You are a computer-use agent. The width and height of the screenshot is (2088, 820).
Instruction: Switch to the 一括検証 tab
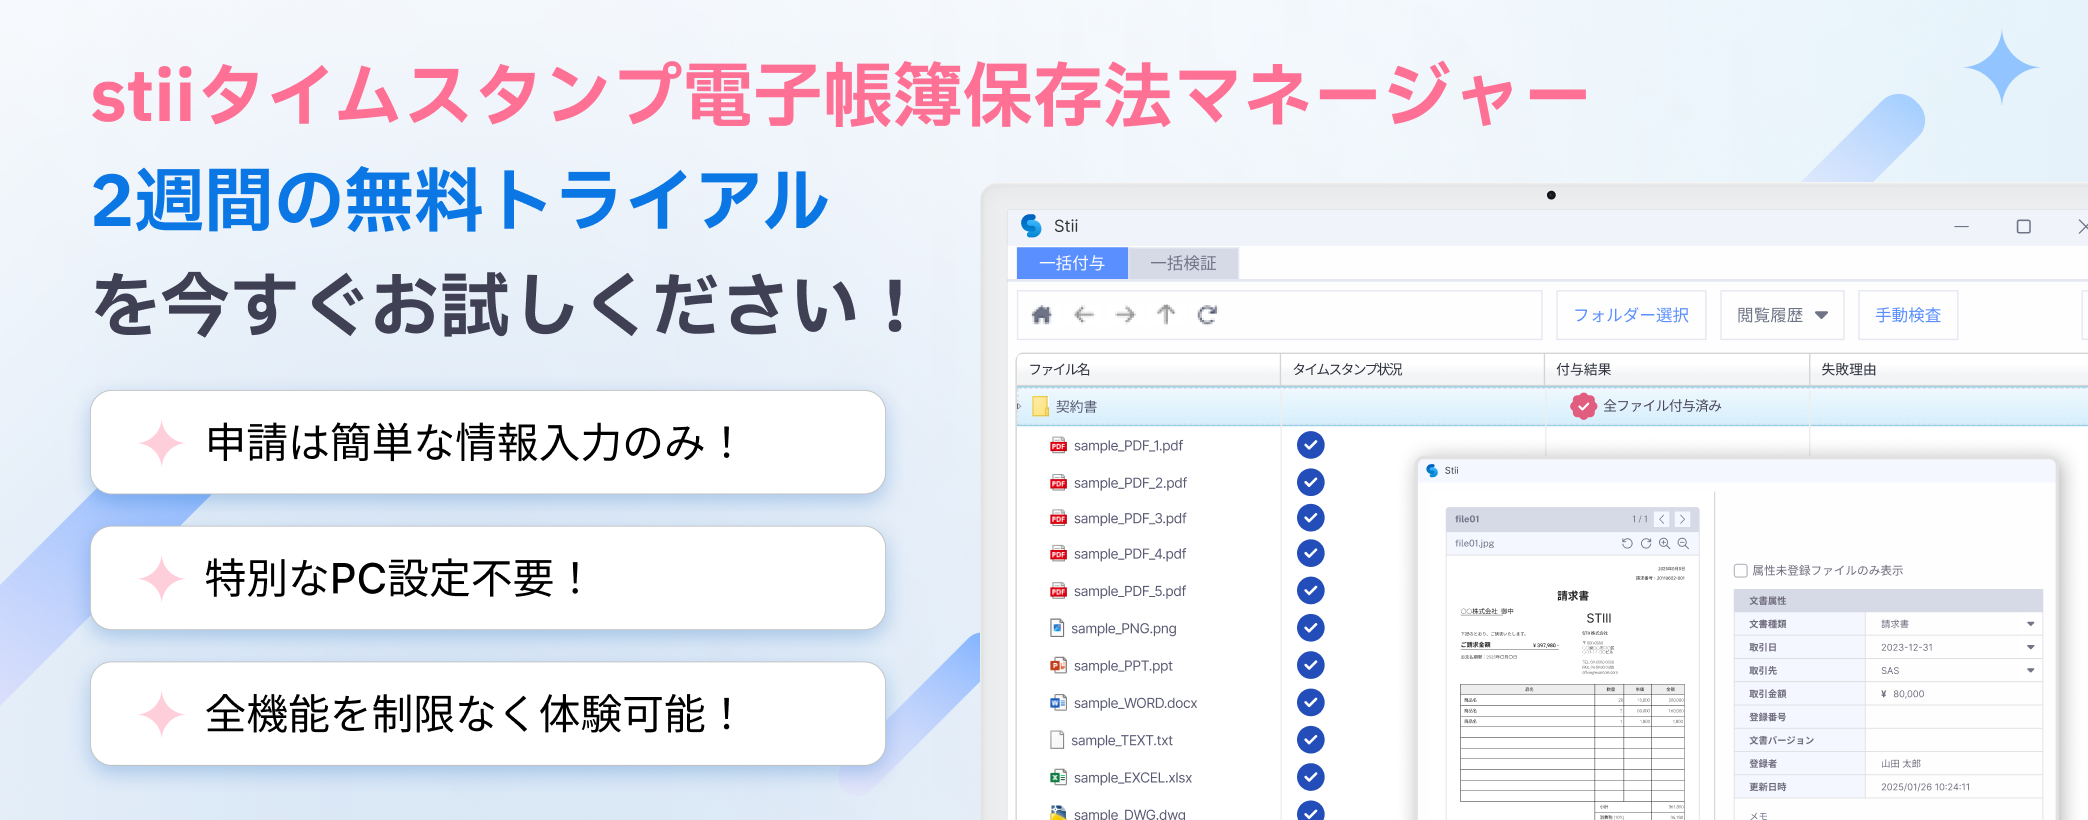pos(1183,263)
